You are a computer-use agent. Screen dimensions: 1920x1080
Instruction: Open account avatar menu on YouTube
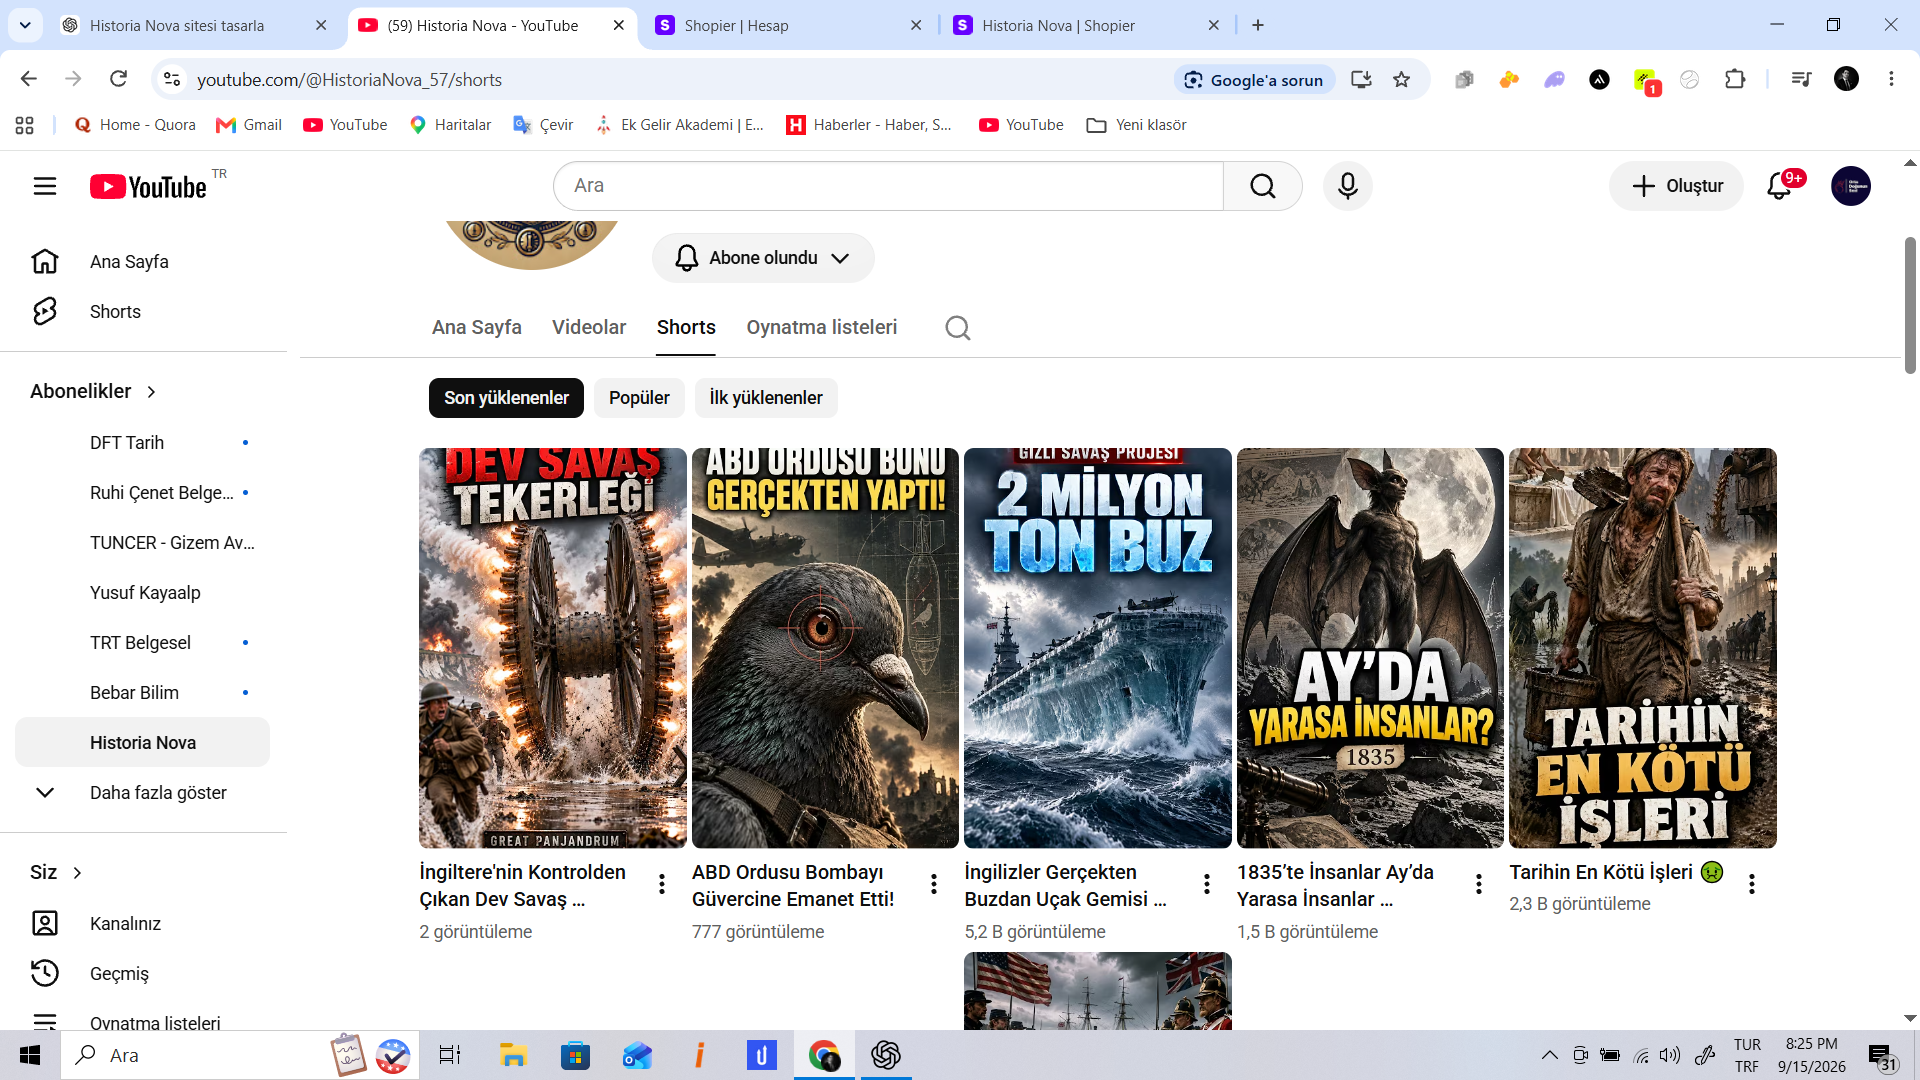1850,186
